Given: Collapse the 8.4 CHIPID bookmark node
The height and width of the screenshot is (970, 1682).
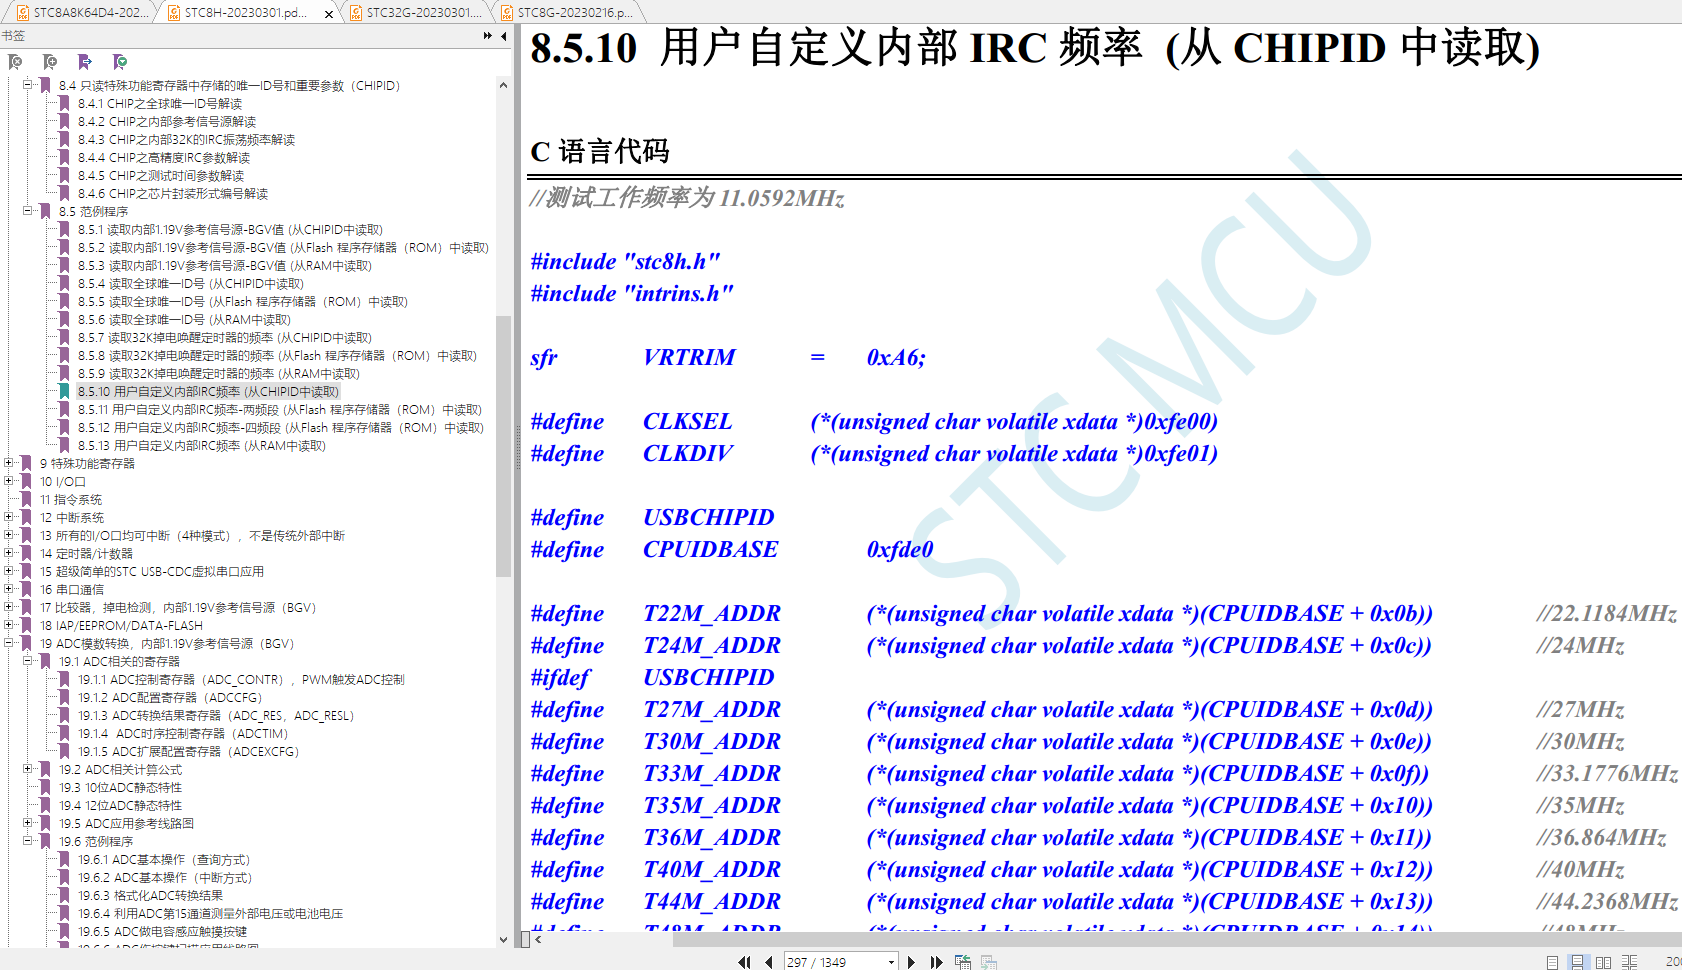Looking at the screenshot, I should click(28, 86).
